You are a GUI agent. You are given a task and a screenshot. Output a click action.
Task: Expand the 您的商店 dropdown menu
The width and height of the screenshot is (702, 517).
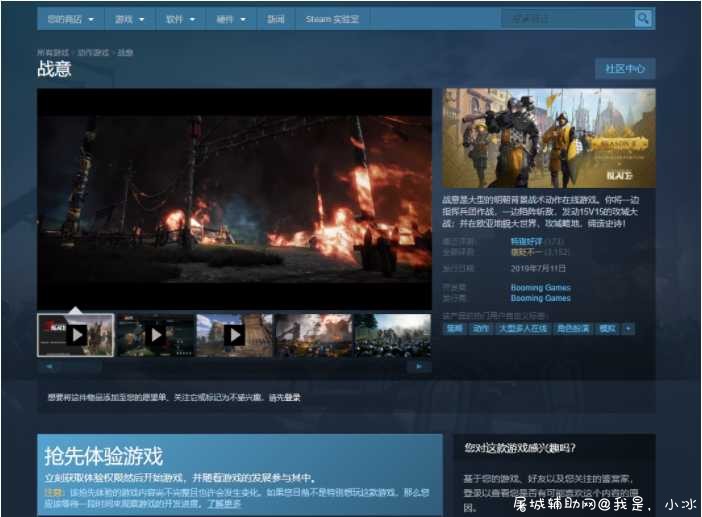pyautogui.click(x=71, y=19)
